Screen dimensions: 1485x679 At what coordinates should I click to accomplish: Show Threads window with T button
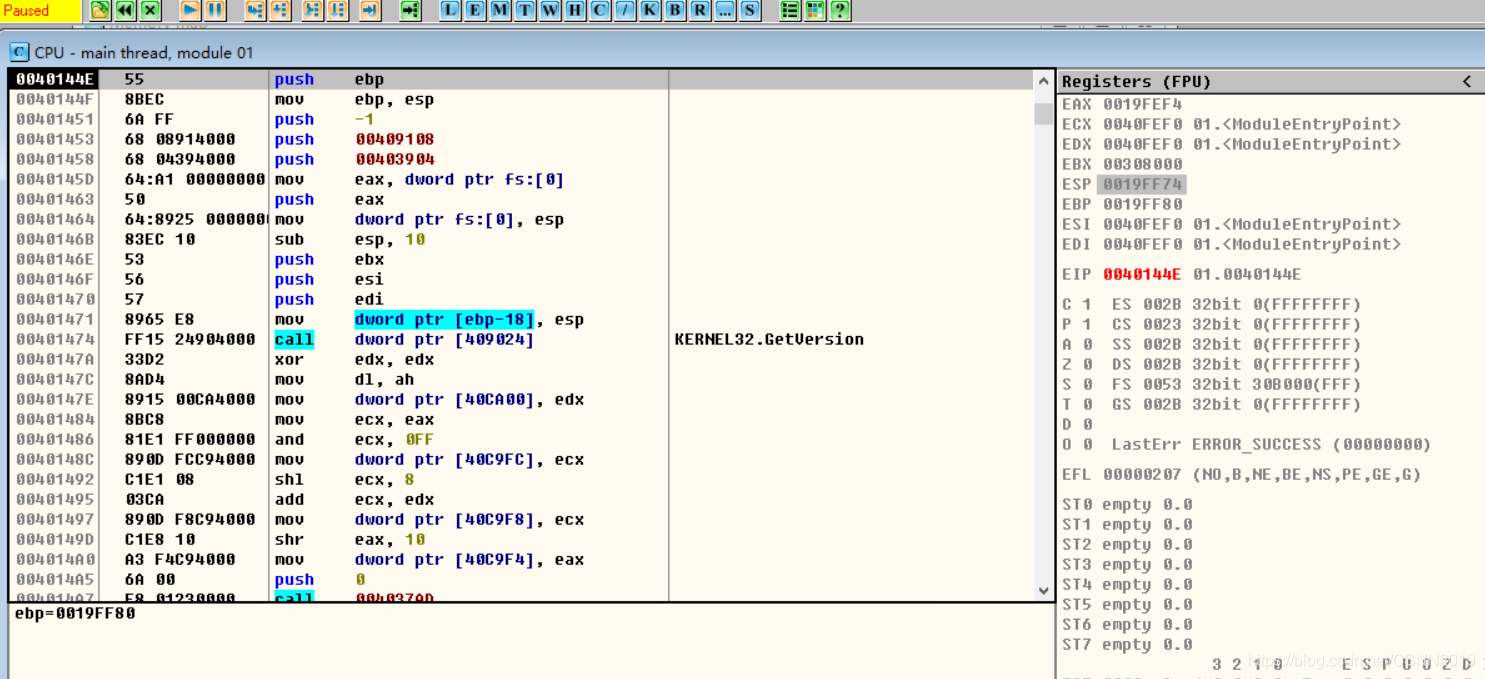click(525, 10)
